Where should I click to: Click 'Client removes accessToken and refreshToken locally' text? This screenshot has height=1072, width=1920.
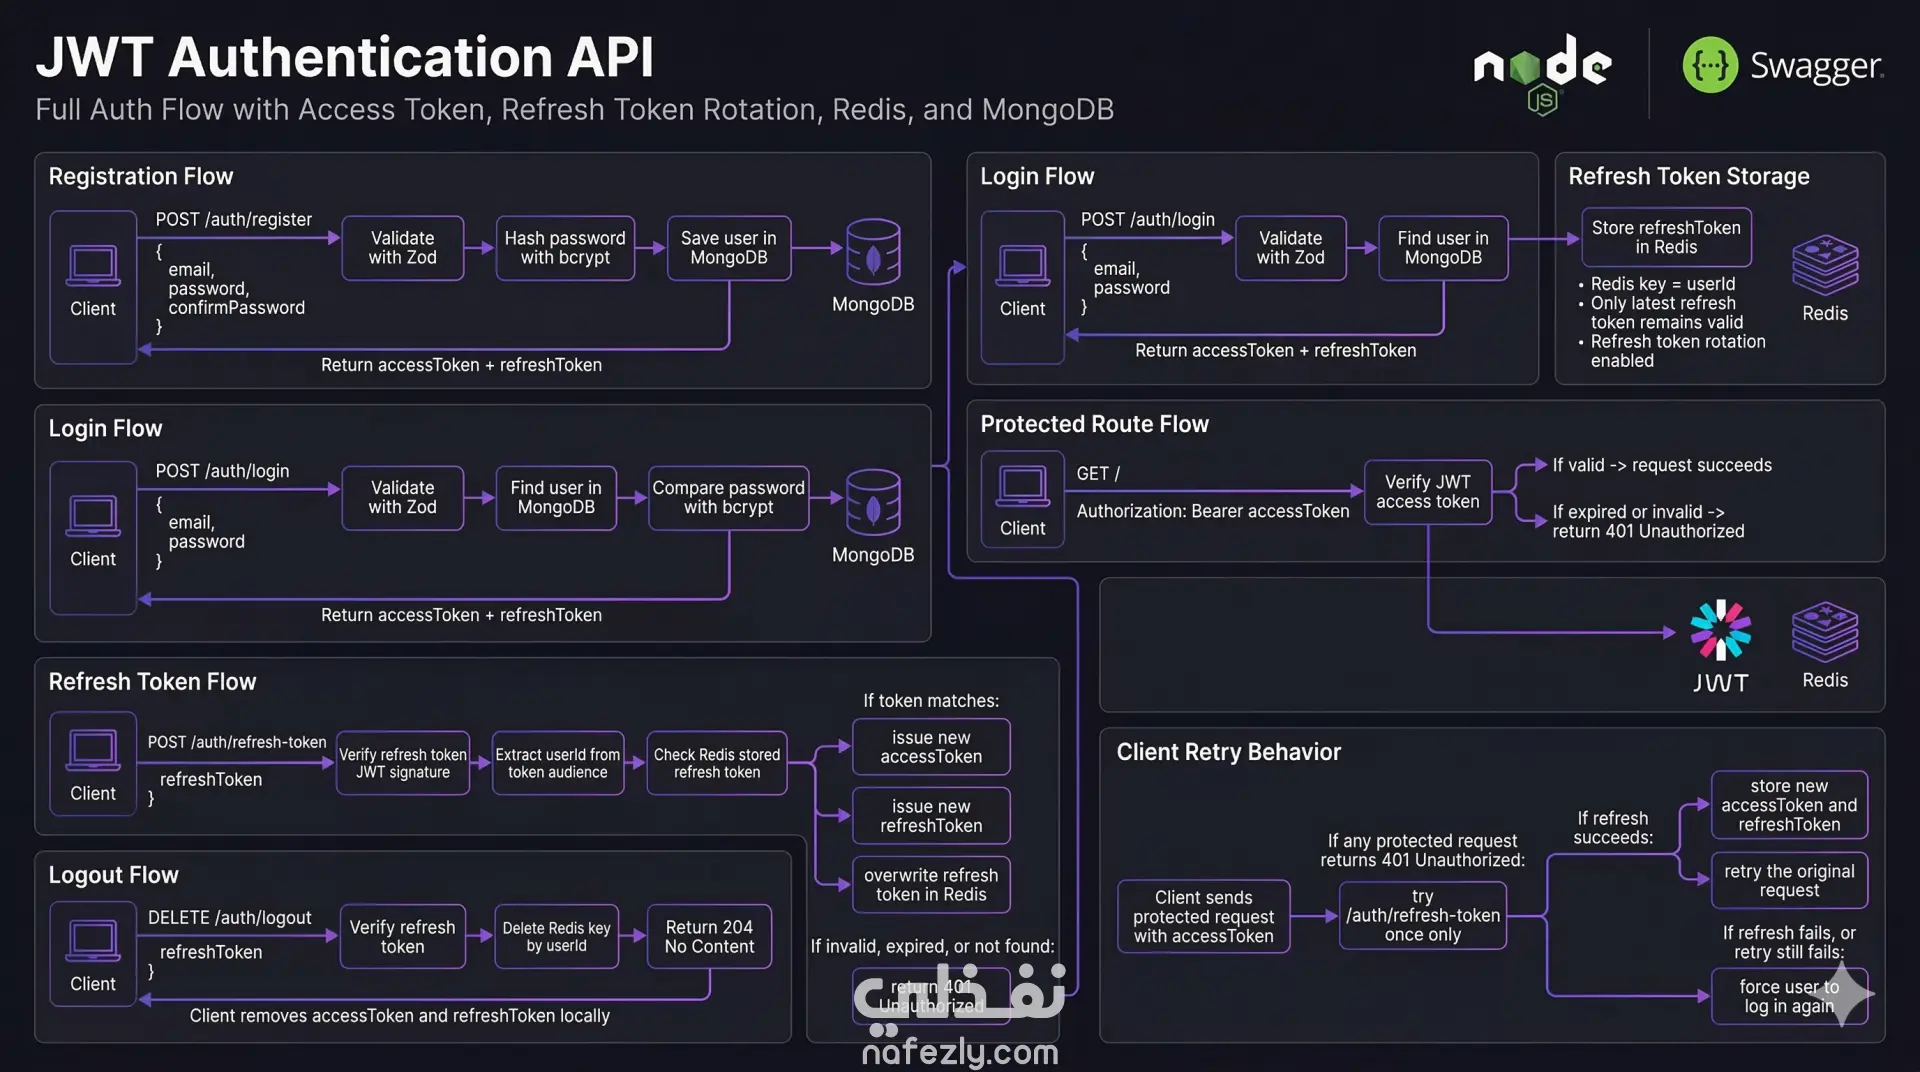click(x=400, y=1016)
